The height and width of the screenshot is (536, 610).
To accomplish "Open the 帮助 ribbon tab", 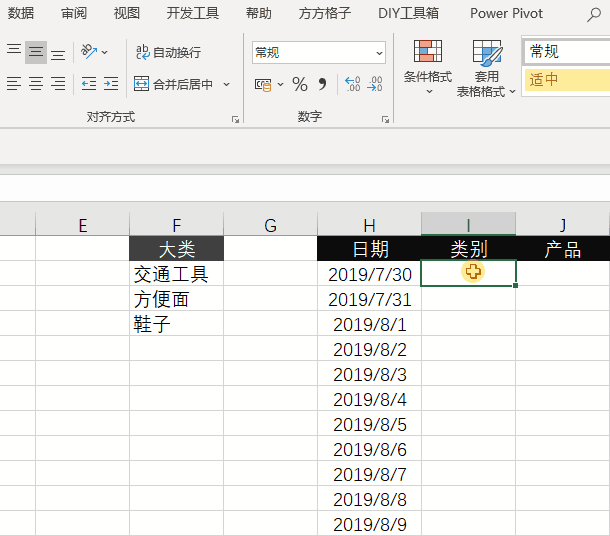I will tap(259, 13).
